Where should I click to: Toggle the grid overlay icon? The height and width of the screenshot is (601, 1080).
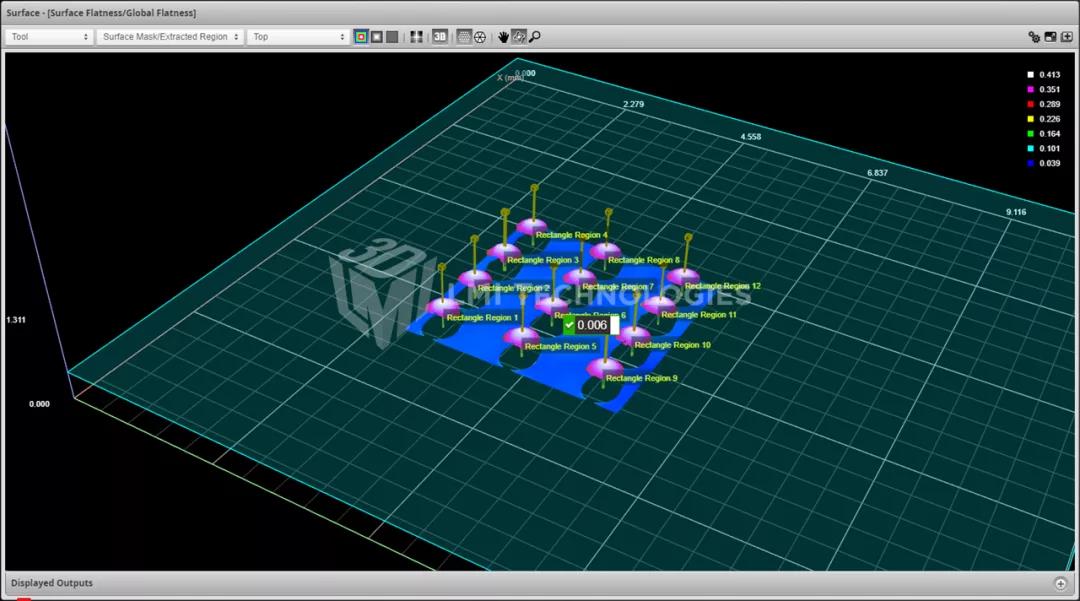coord(464,36)
